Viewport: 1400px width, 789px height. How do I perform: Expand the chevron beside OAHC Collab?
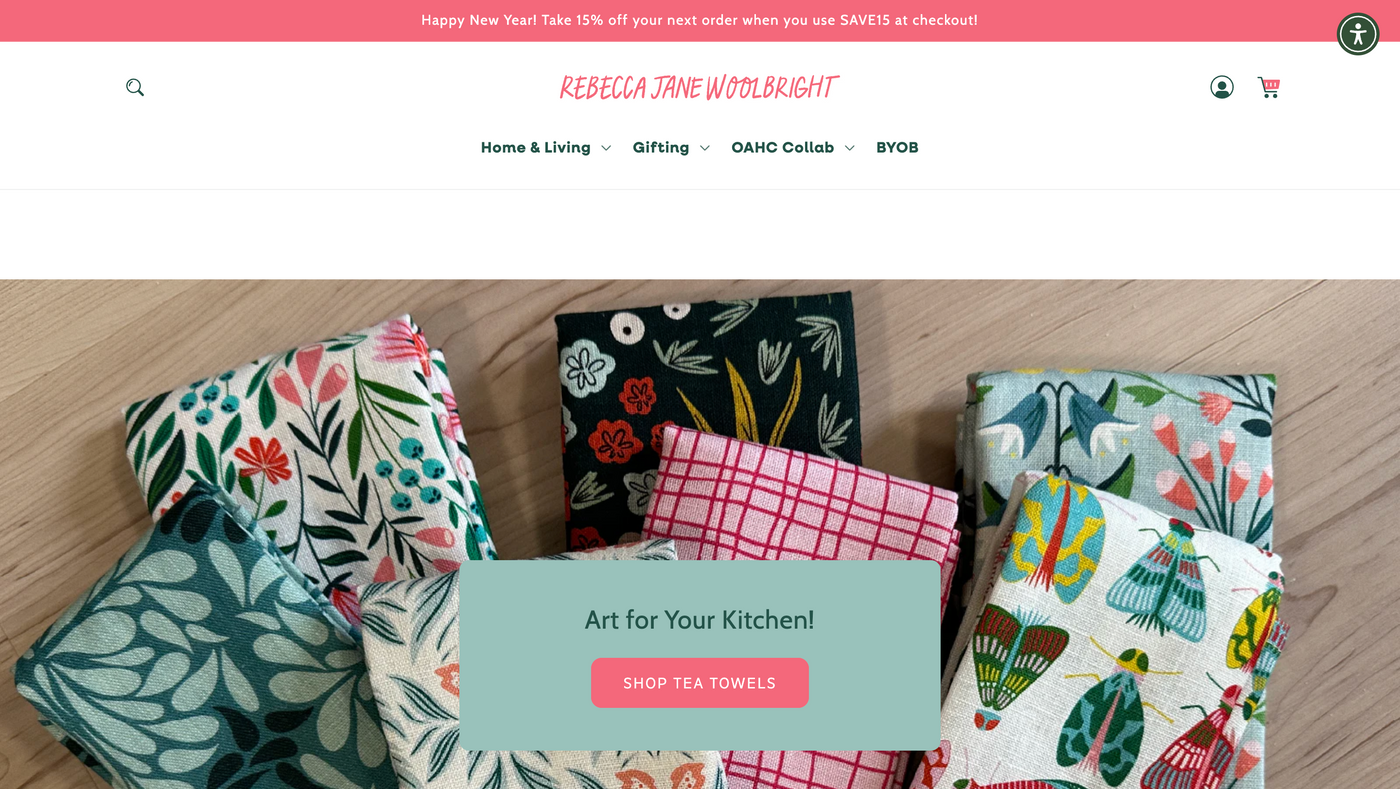(849, 148)
